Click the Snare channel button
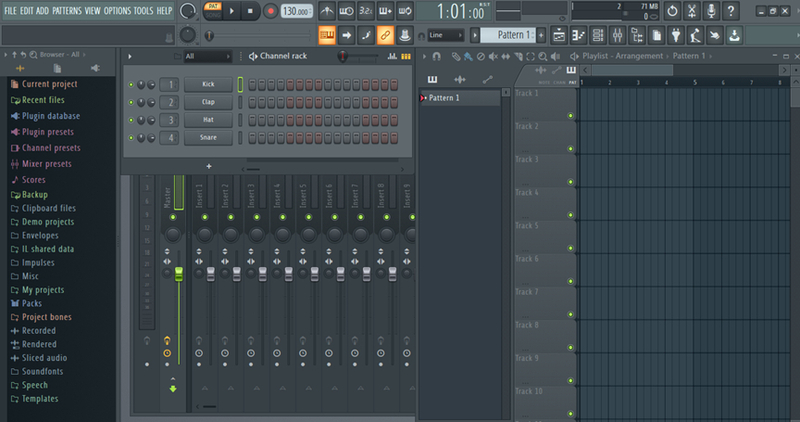Viewport: 800px width, 422px height. [x=208, y=138]
